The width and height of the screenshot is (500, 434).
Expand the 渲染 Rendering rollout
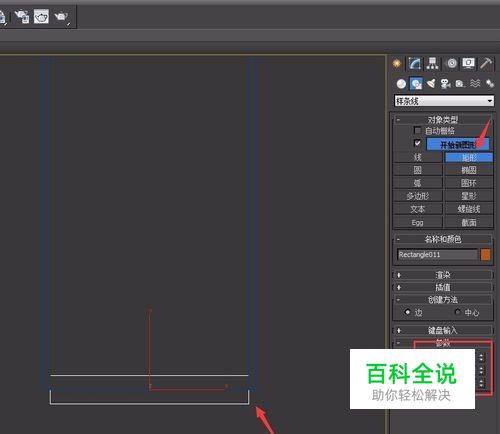tap(443, 275)
